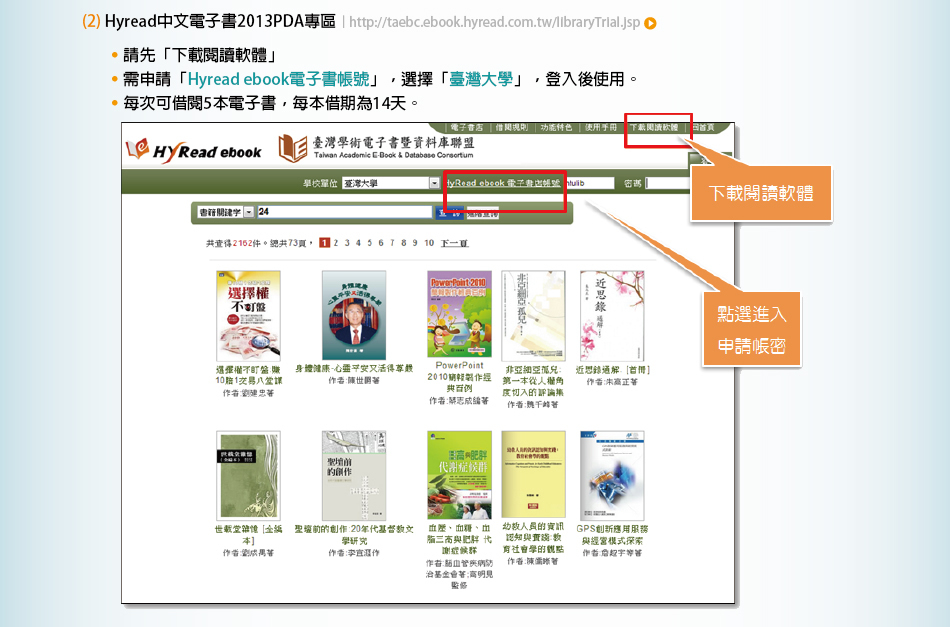950x627 pixels.
Task: Click the 下一頁 next page link
Action: (x=454, y=243)
